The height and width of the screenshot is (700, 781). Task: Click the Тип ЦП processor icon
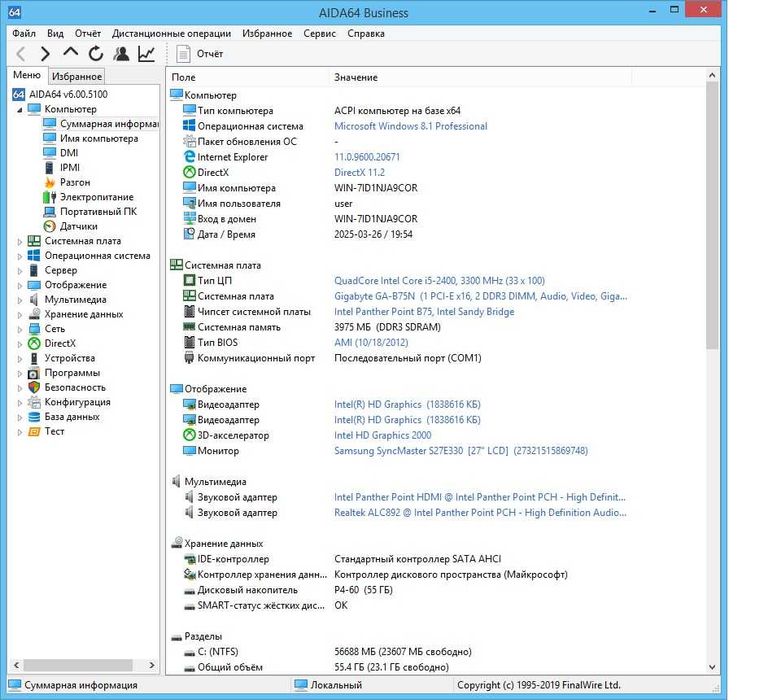189,280
